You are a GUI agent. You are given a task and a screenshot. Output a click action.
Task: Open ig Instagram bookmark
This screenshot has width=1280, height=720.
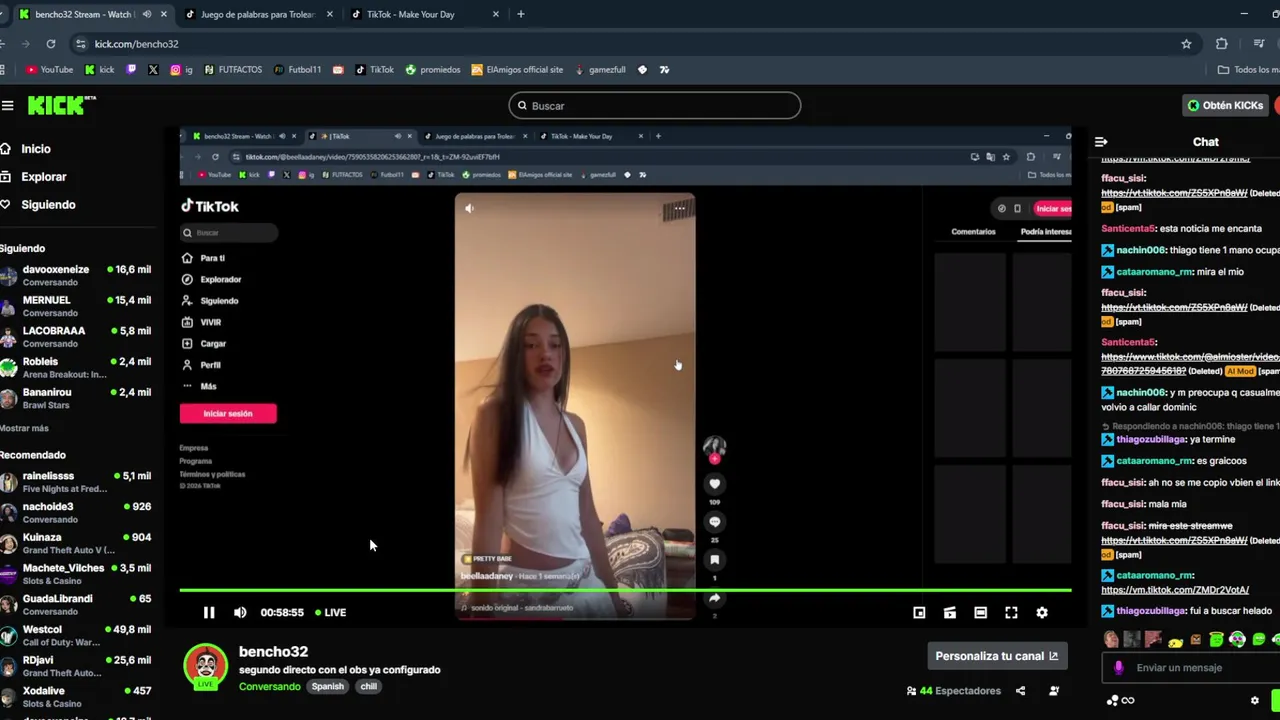pyautogui.click(x=181, y=70)
